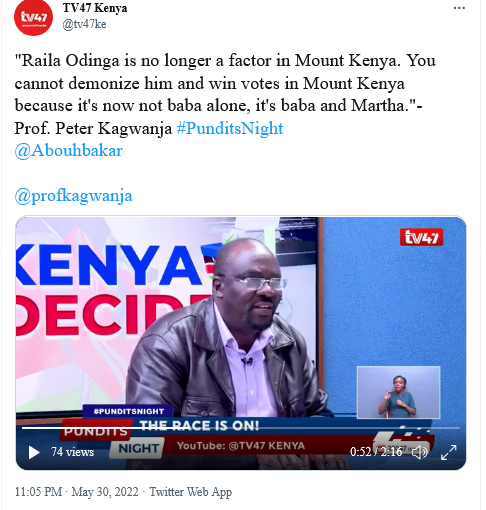Play the embedded video
Viewport: 486px width, 510px height.
pos(34,452)
